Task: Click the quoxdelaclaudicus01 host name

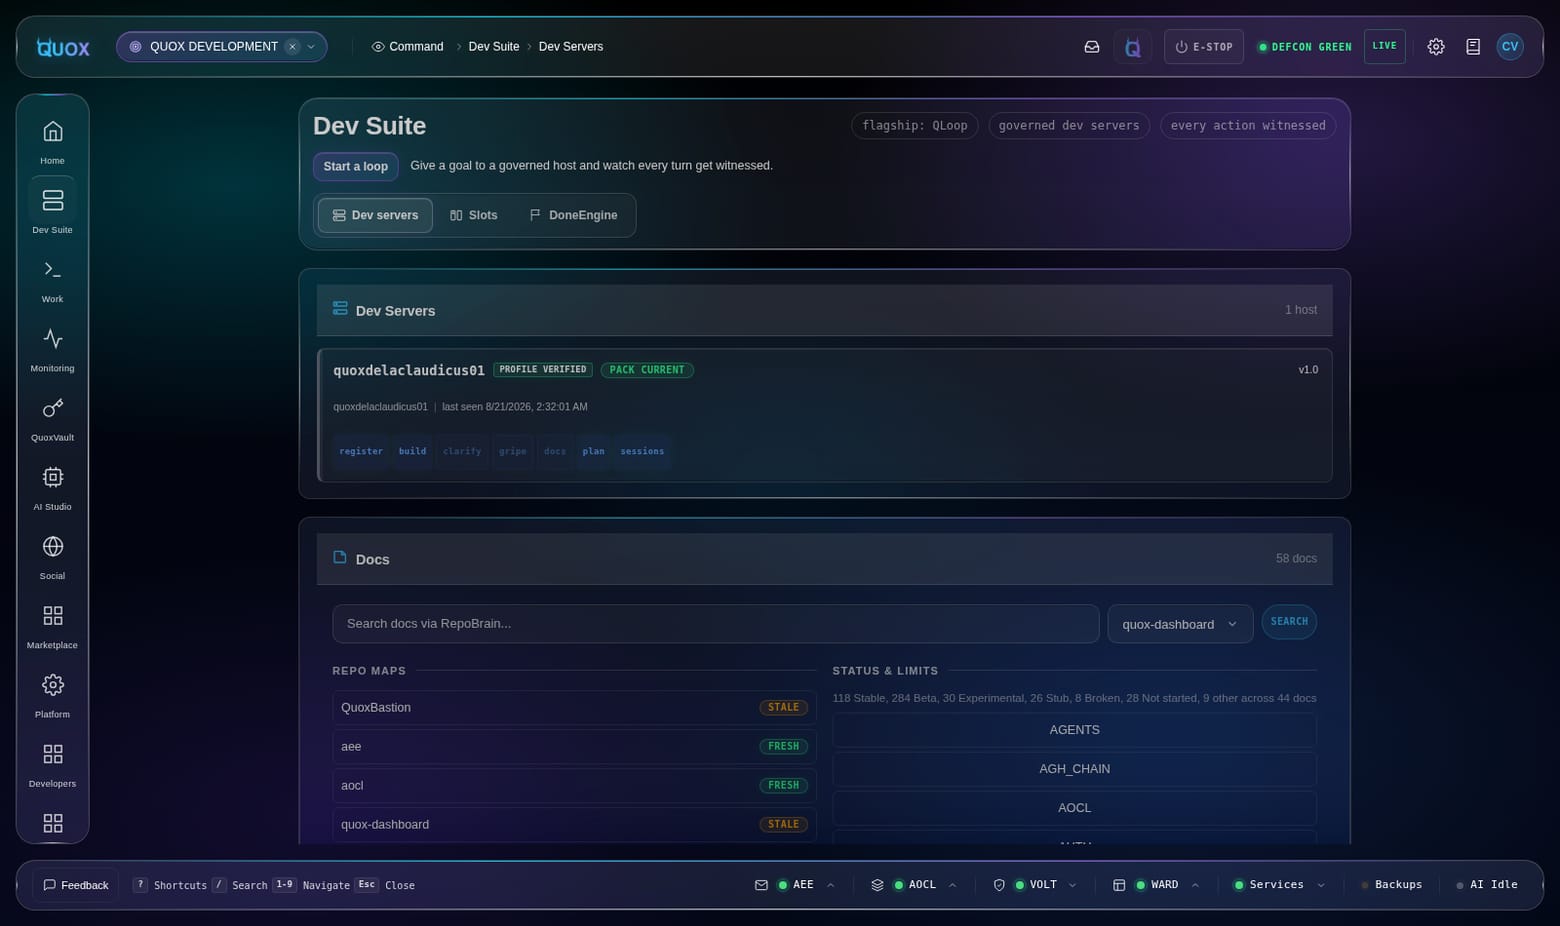Action: pos(409,370)
